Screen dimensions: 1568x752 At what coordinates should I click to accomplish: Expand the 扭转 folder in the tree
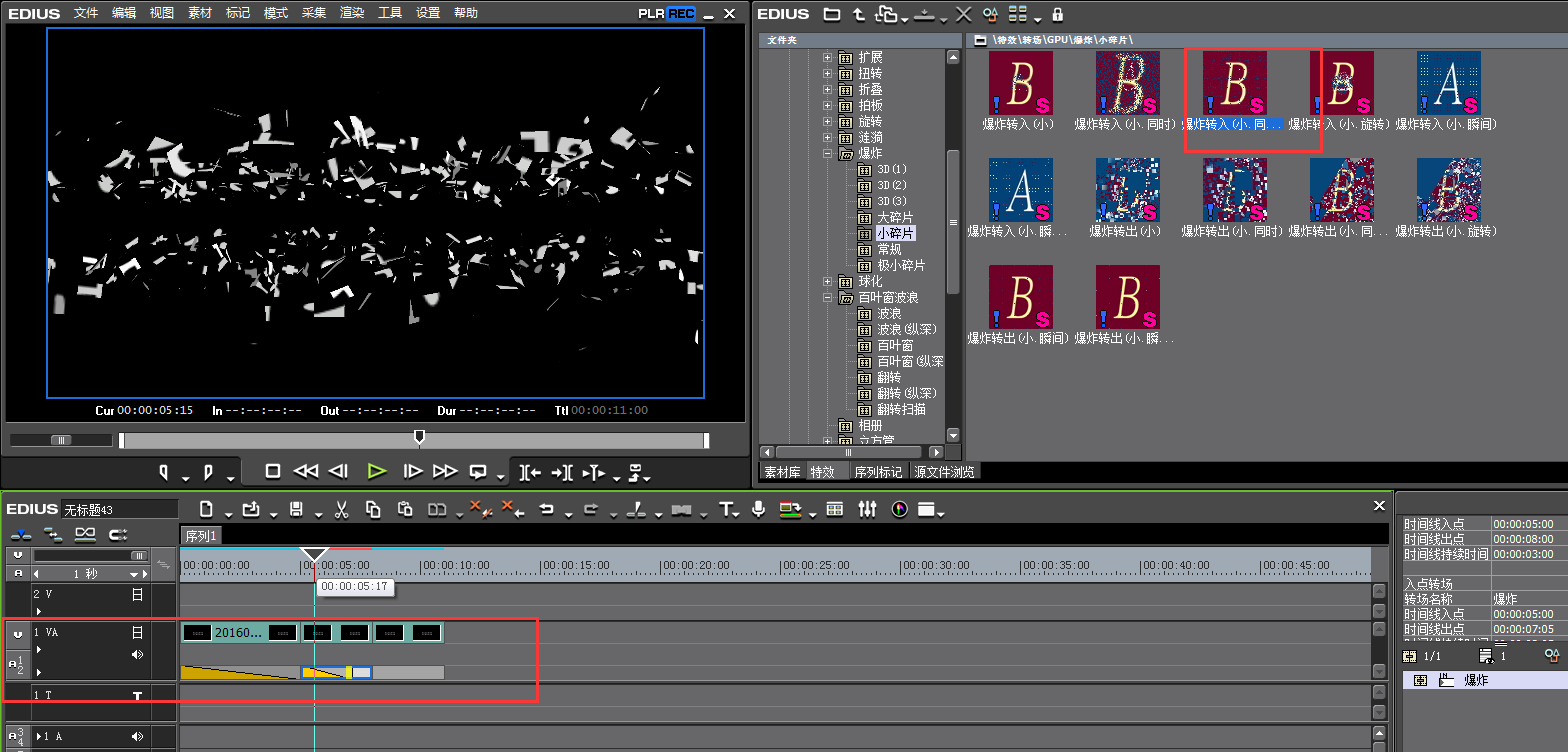(828, 73)
